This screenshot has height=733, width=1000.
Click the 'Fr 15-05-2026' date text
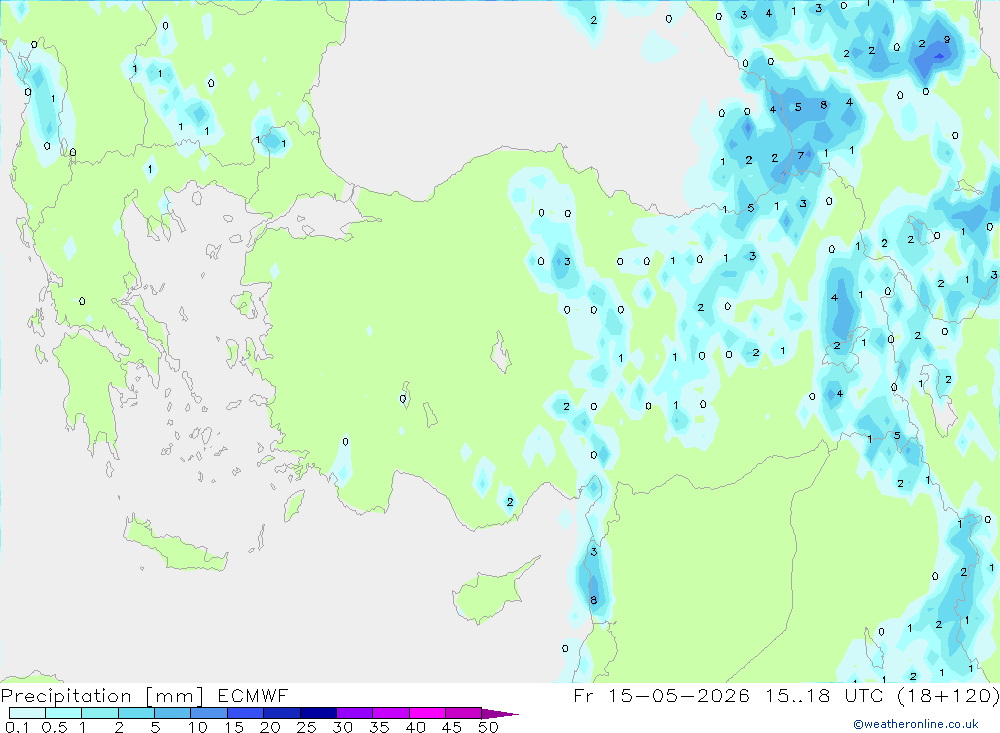point(661,695)
